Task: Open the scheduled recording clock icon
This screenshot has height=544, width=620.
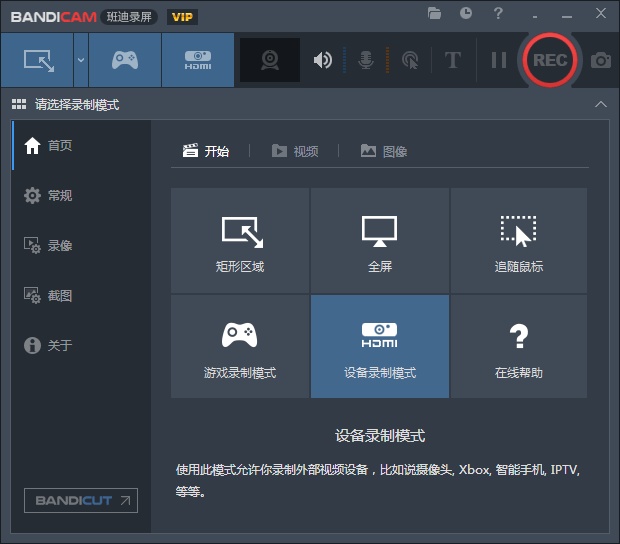Action: click(466, 13)
